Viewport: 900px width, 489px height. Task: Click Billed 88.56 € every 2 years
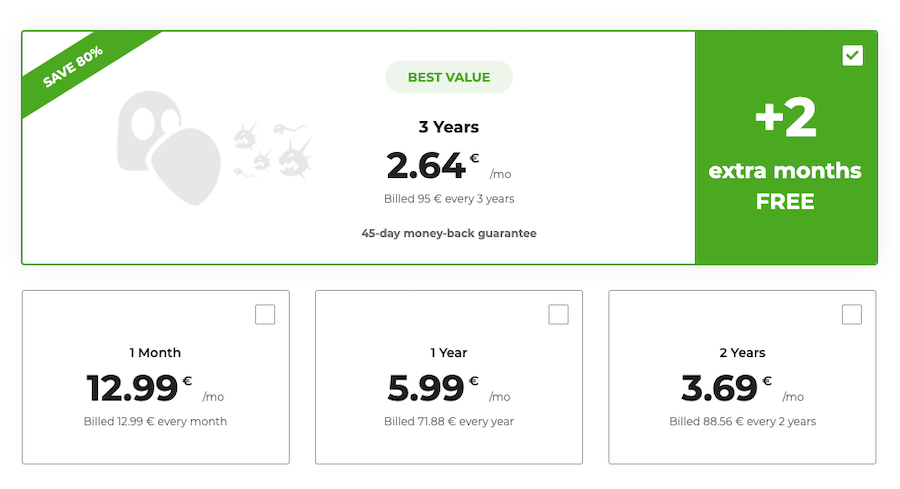(x=742, y=421)
